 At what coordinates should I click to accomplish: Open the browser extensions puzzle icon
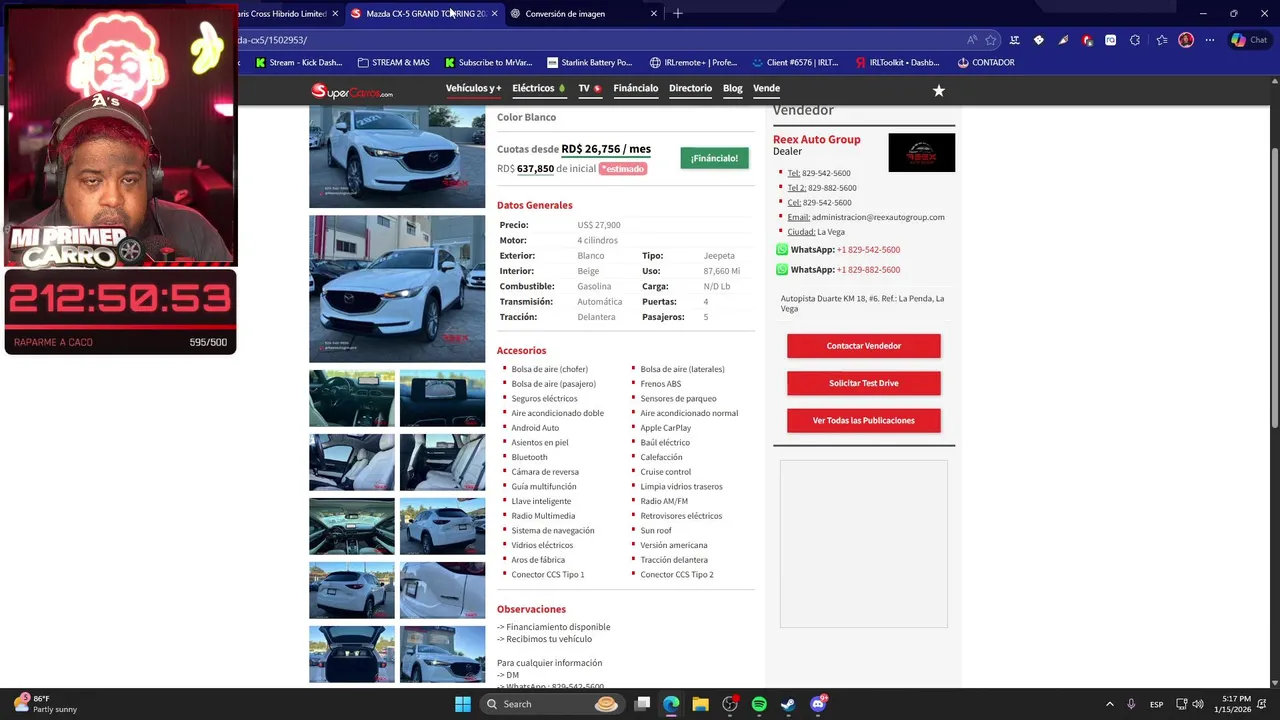click(x=1135, y=40)
